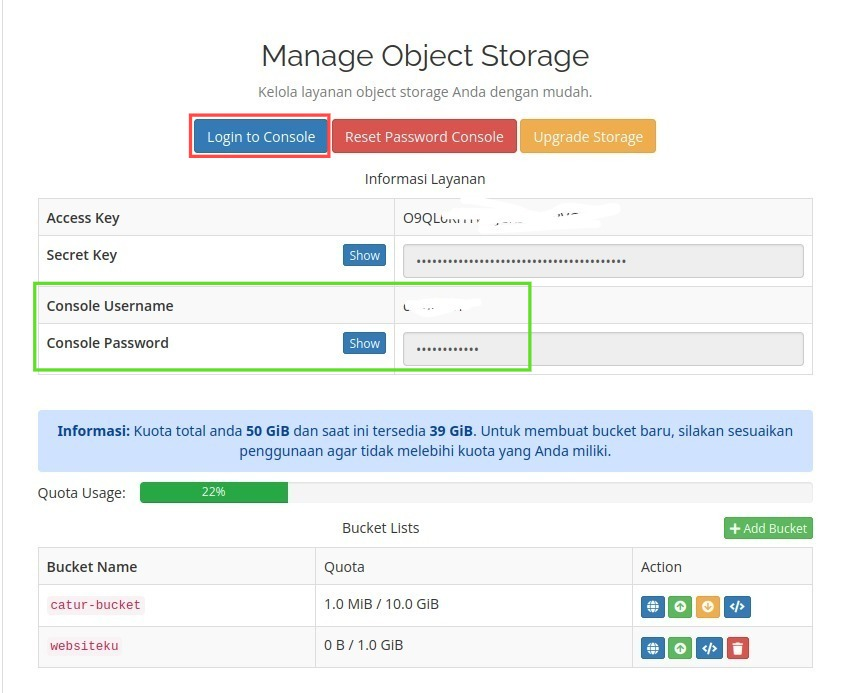
Task: Select the websiteku bucket name
Action: pos(84,646)
